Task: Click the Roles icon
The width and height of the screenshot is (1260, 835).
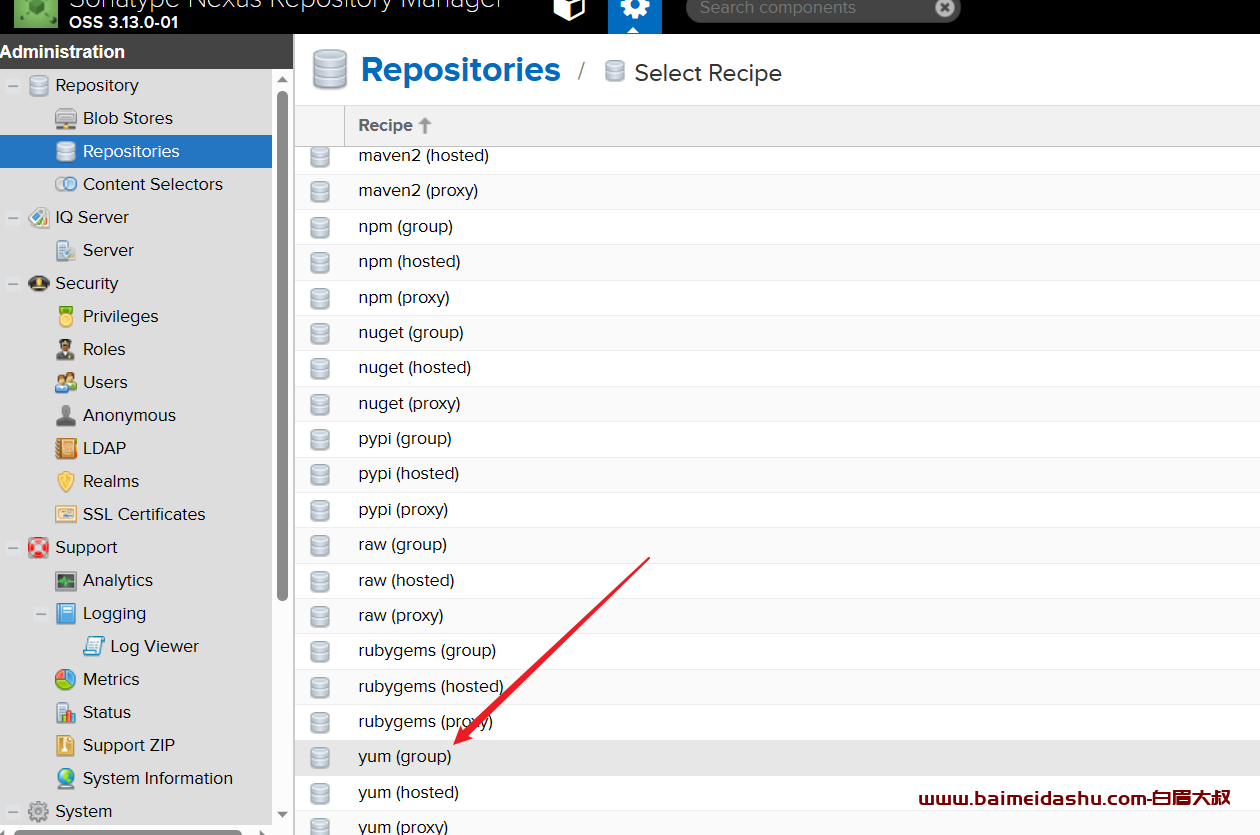Action: point(66,349)
